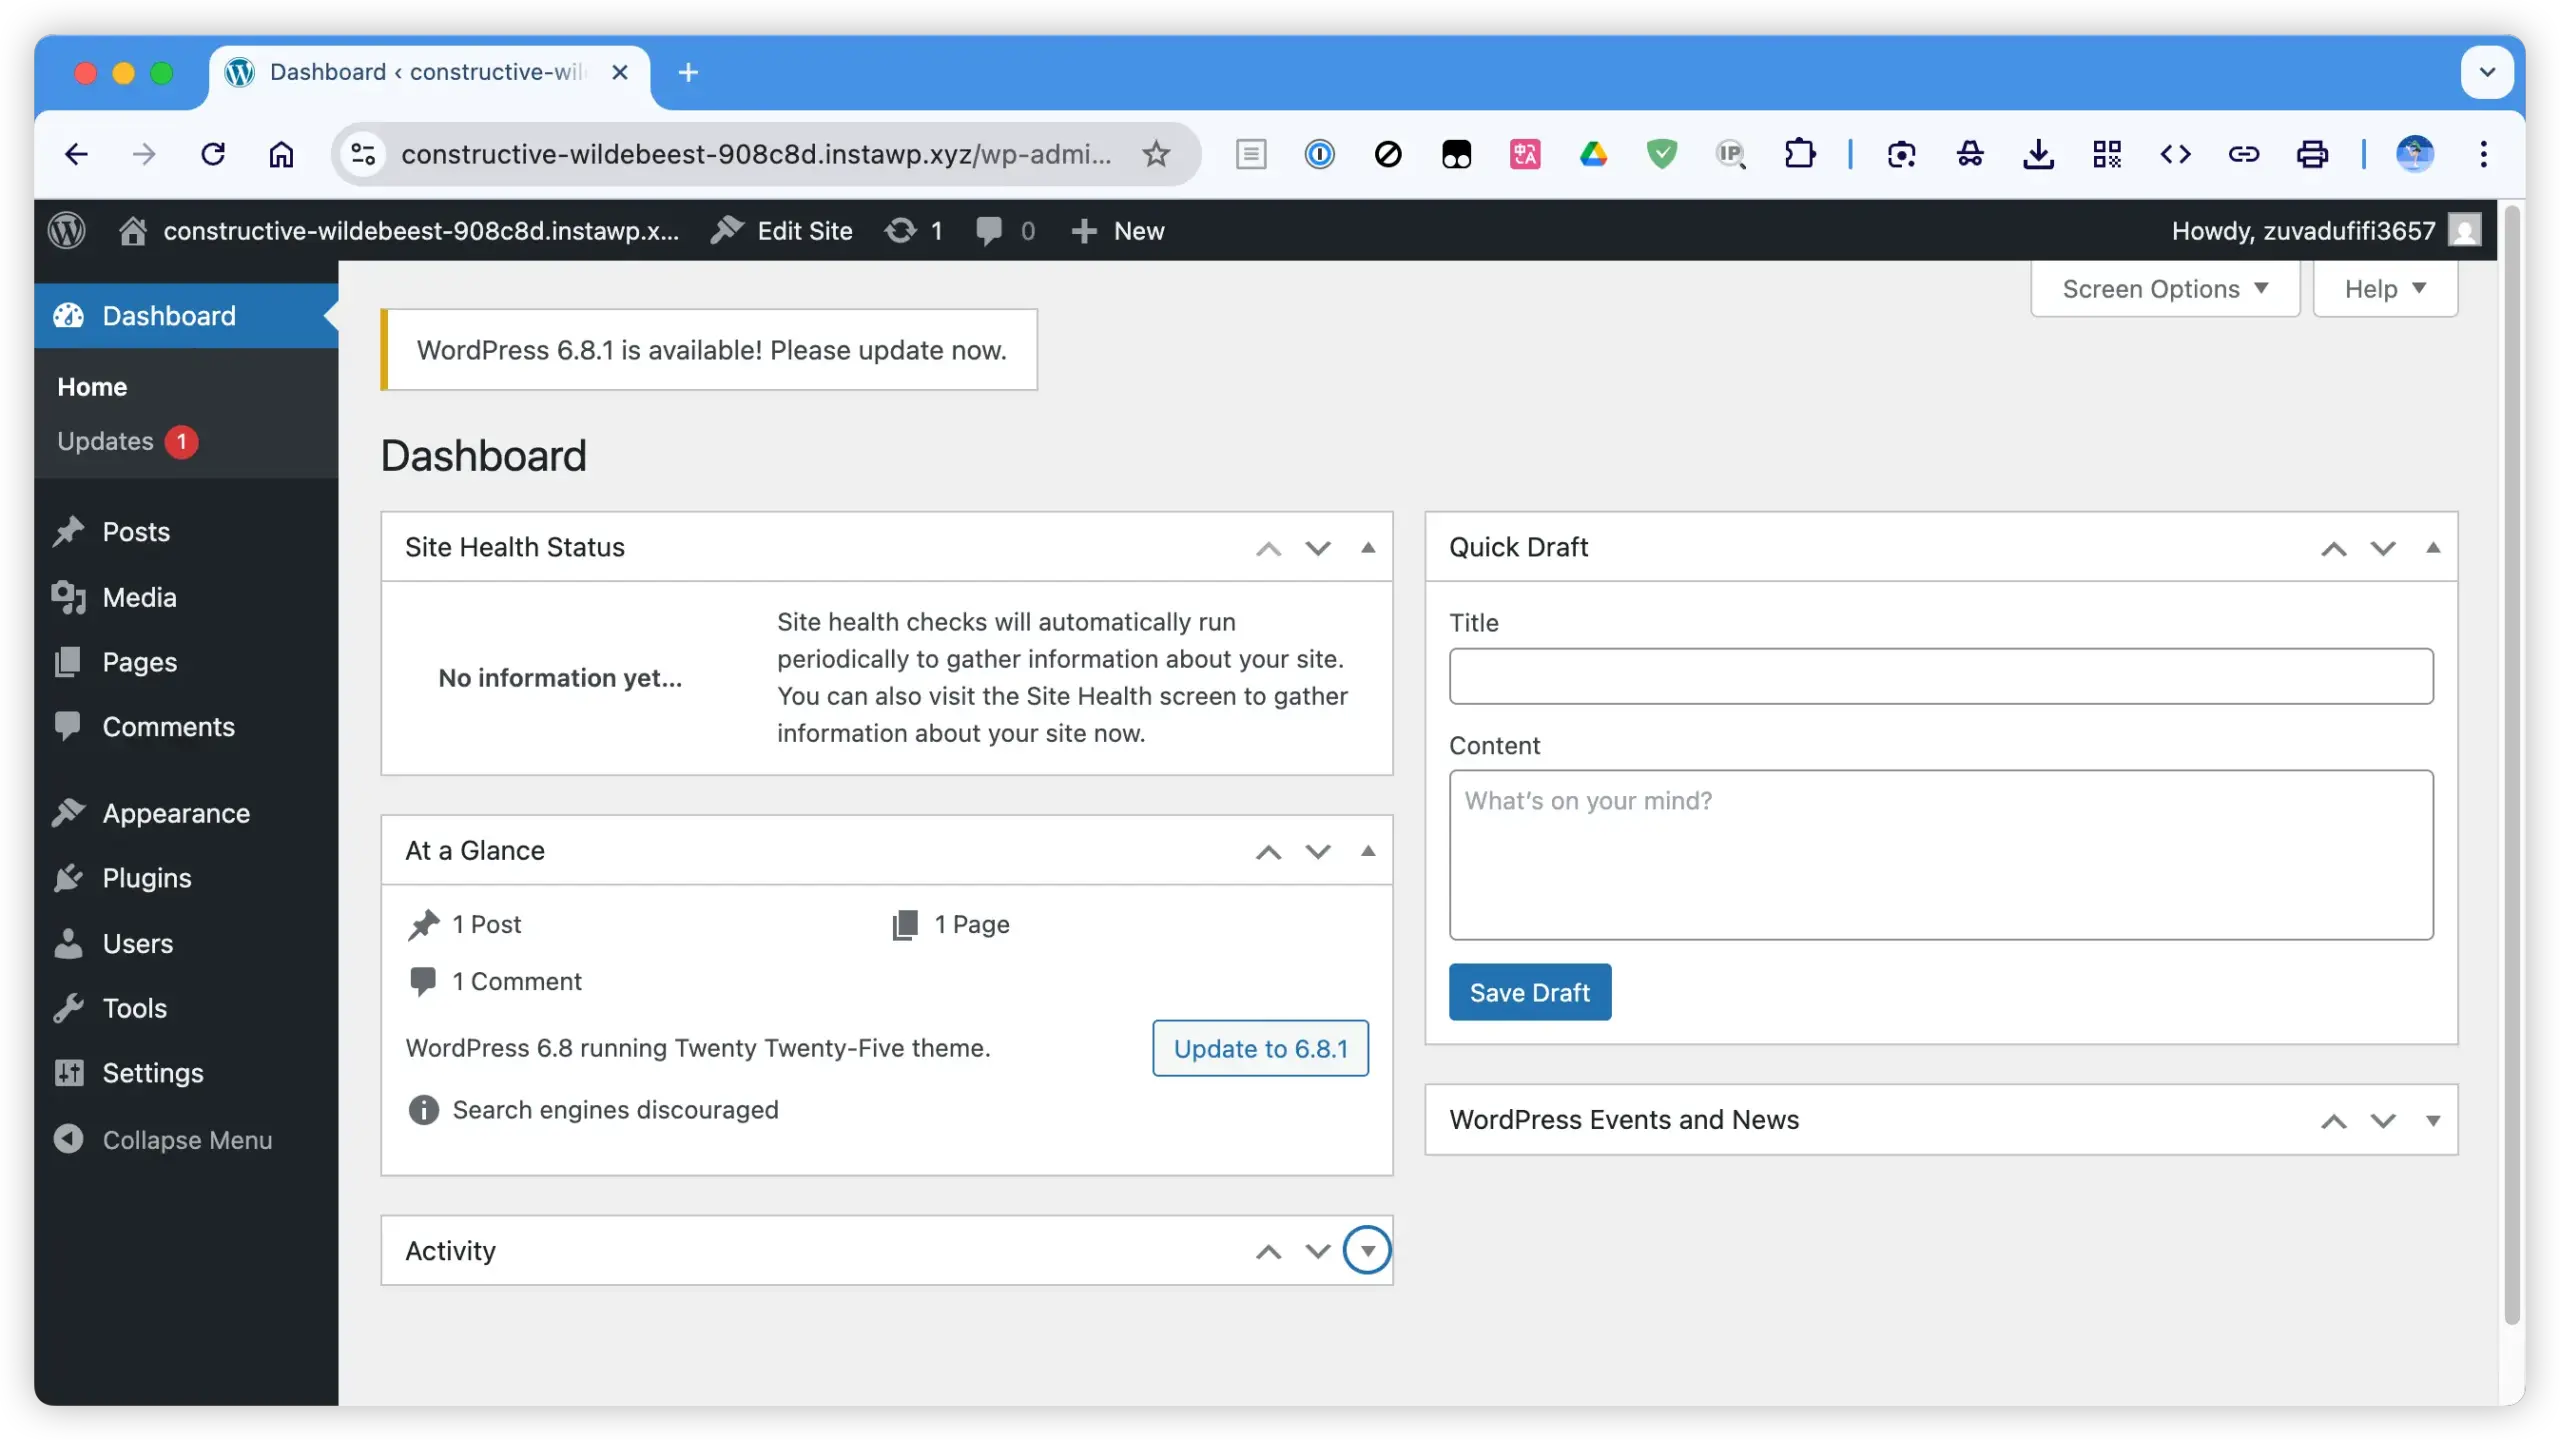Open the Help dropdown tab

[x=2385, y=289]
